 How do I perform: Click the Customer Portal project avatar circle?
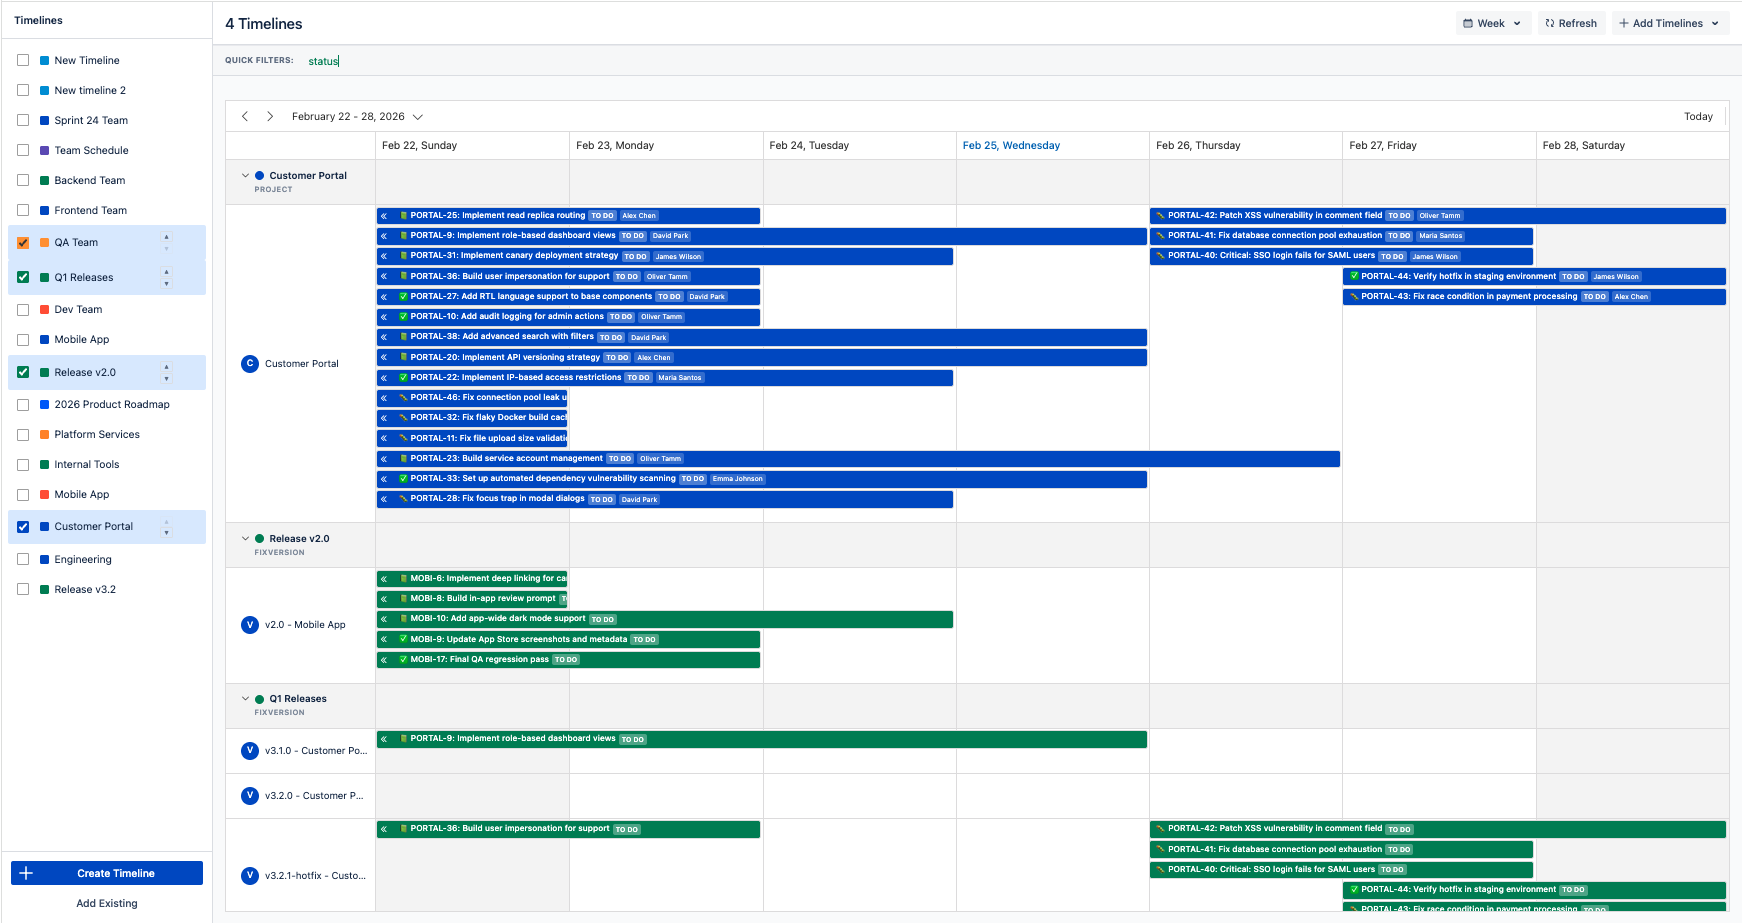pyautogui.click(x=249, y=363)
